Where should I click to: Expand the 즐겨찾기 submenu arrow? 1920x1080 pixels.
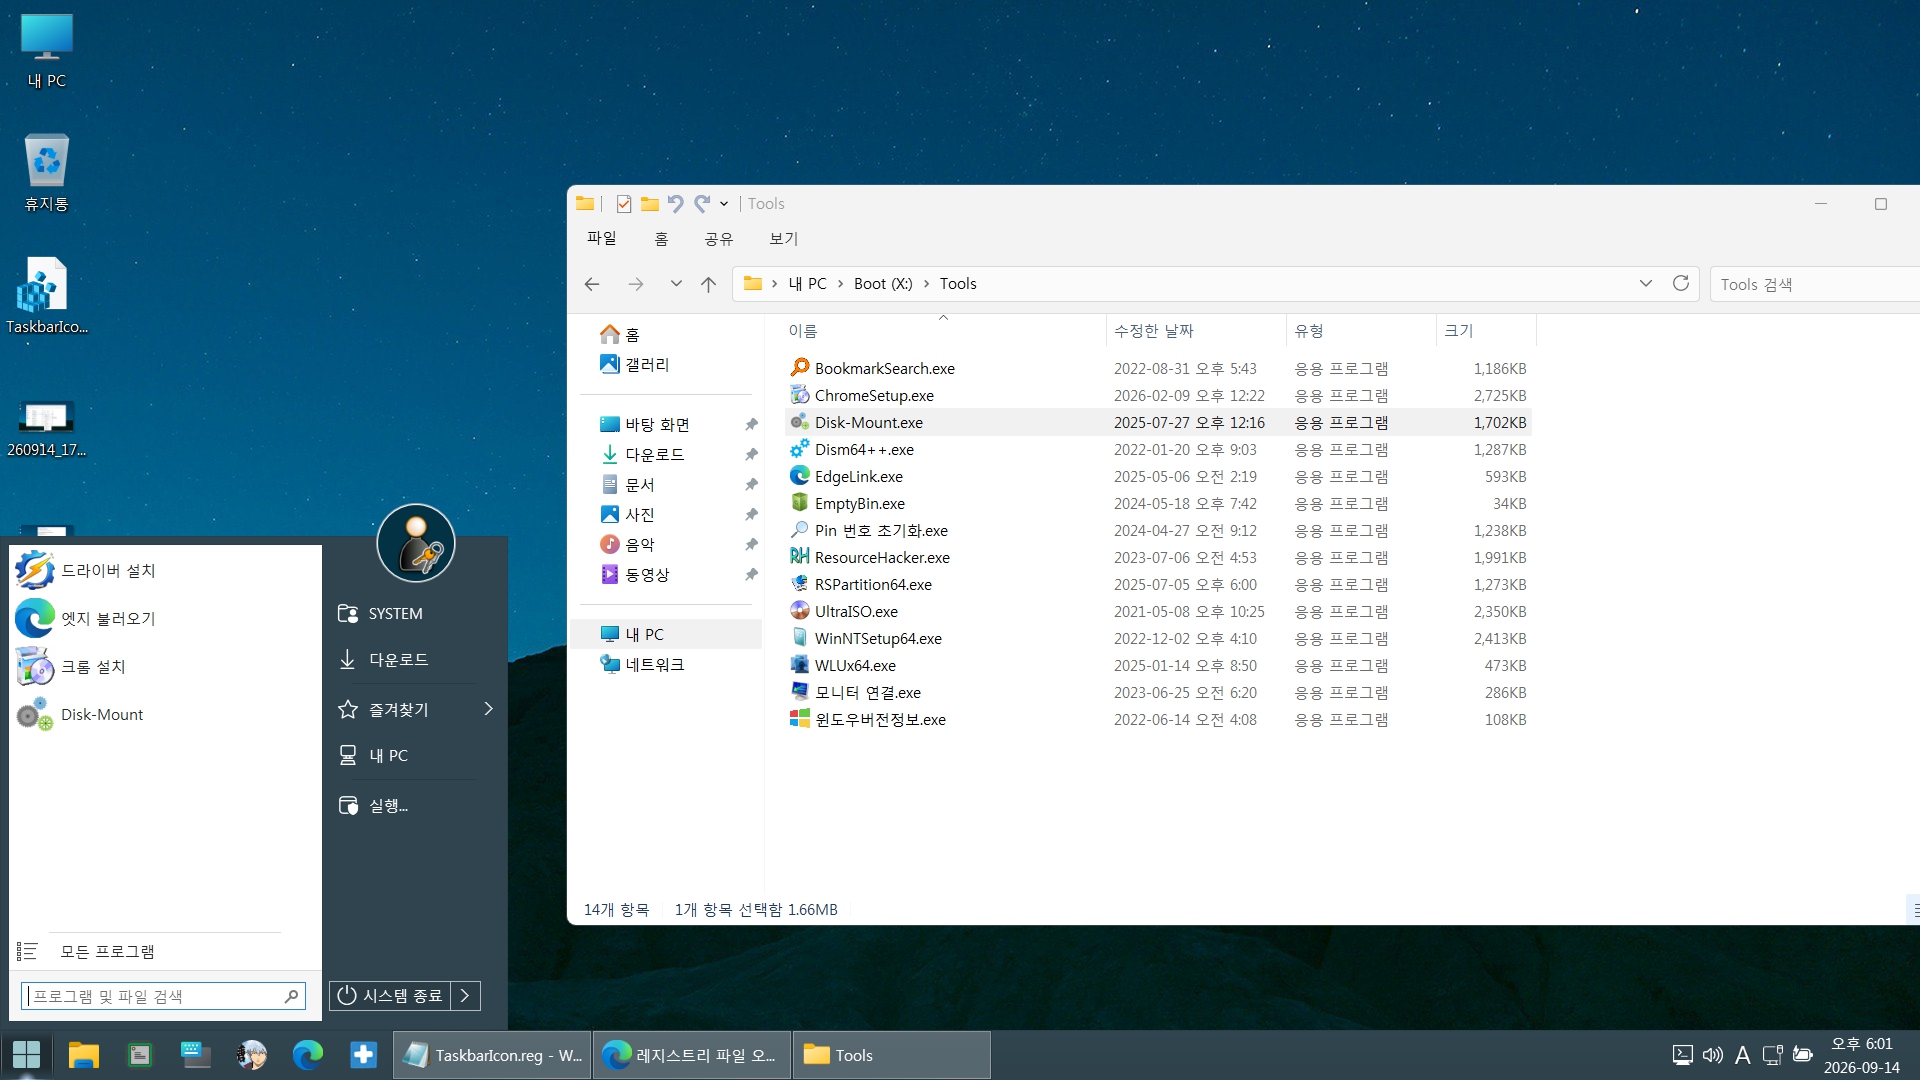pyautogui.click(x=488, y=709)
